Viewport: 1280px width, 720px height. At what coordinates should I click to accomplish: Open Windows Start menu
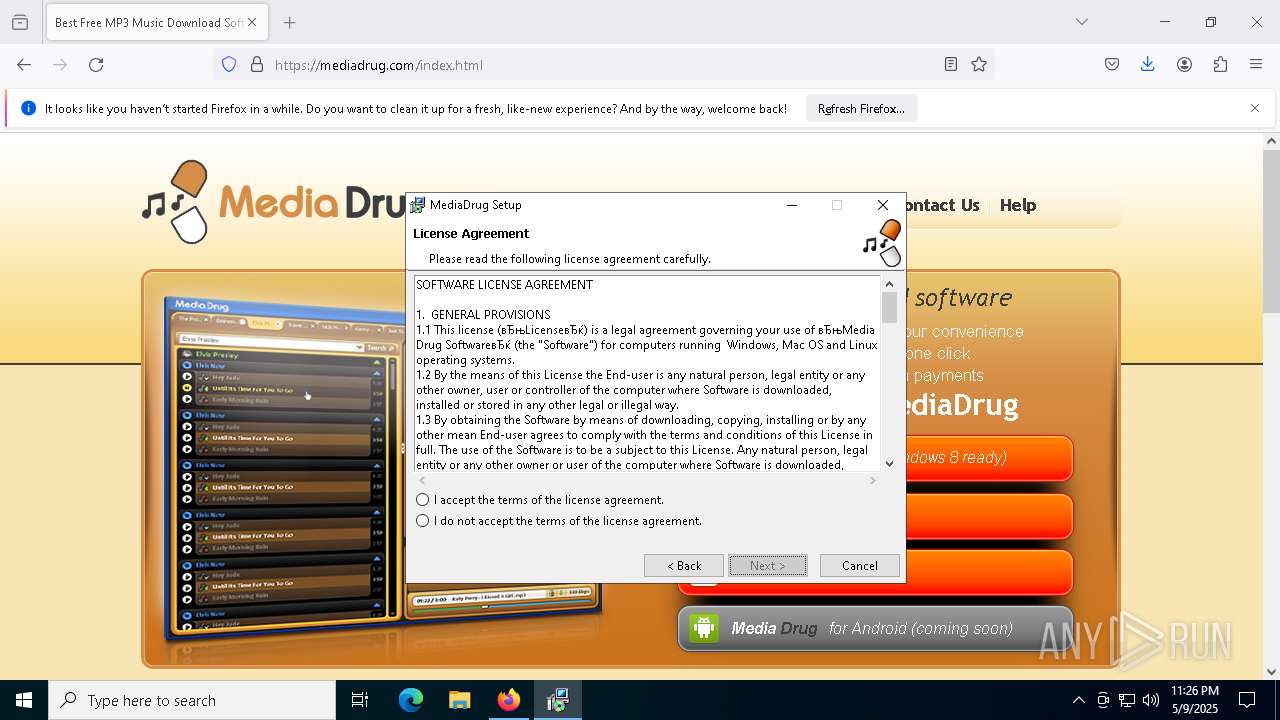[24, 700]
